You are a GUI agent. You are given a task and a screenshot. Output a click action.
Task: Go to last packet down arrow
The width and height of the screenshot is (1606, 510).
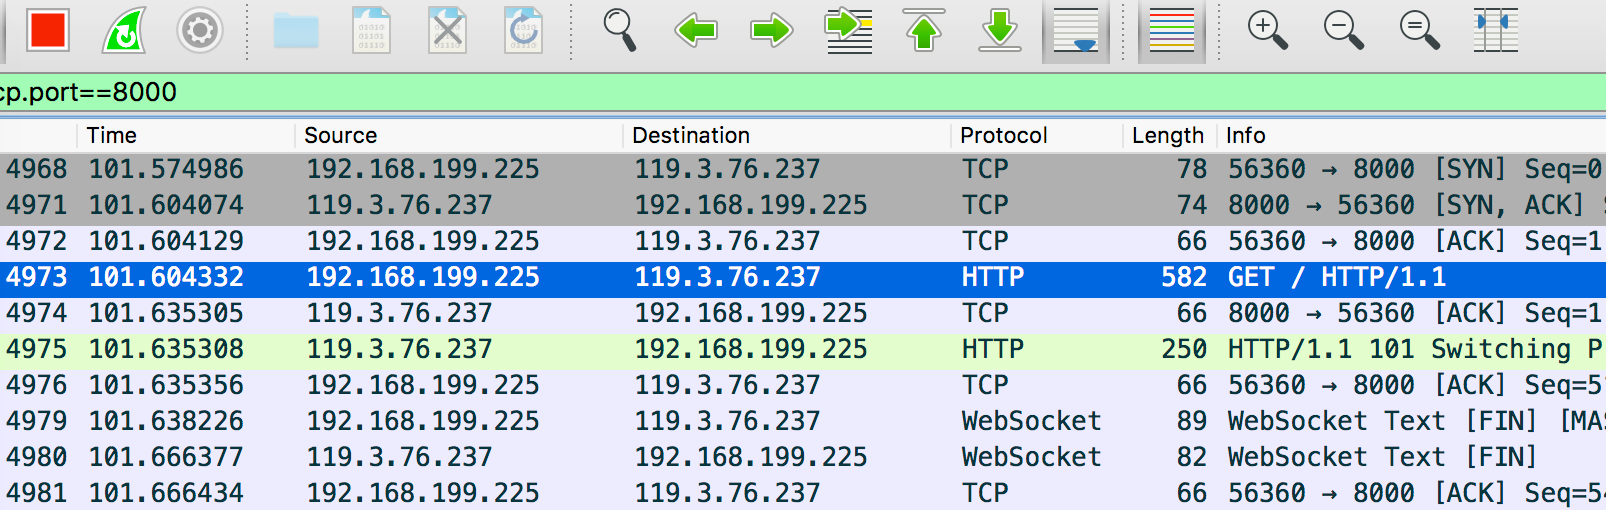(999, 30)
